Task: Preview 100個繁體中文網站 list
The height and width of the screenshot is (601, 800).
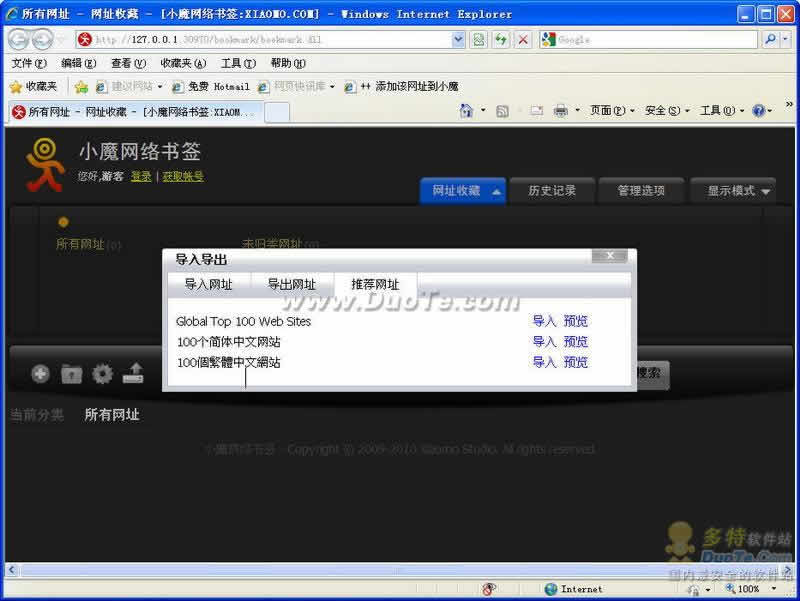Action: (576, 362)
